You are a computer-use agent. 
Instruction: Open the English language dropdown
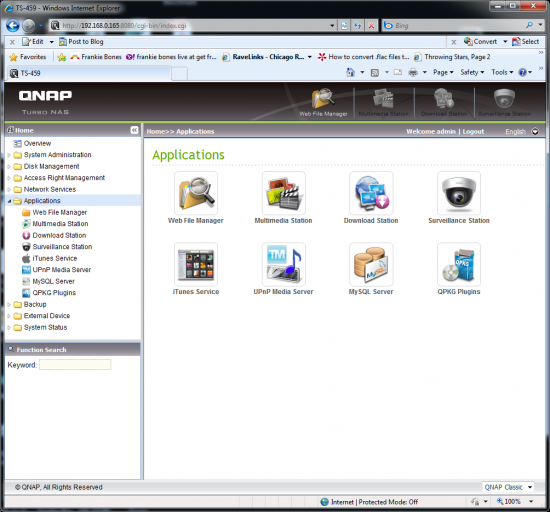535,132
